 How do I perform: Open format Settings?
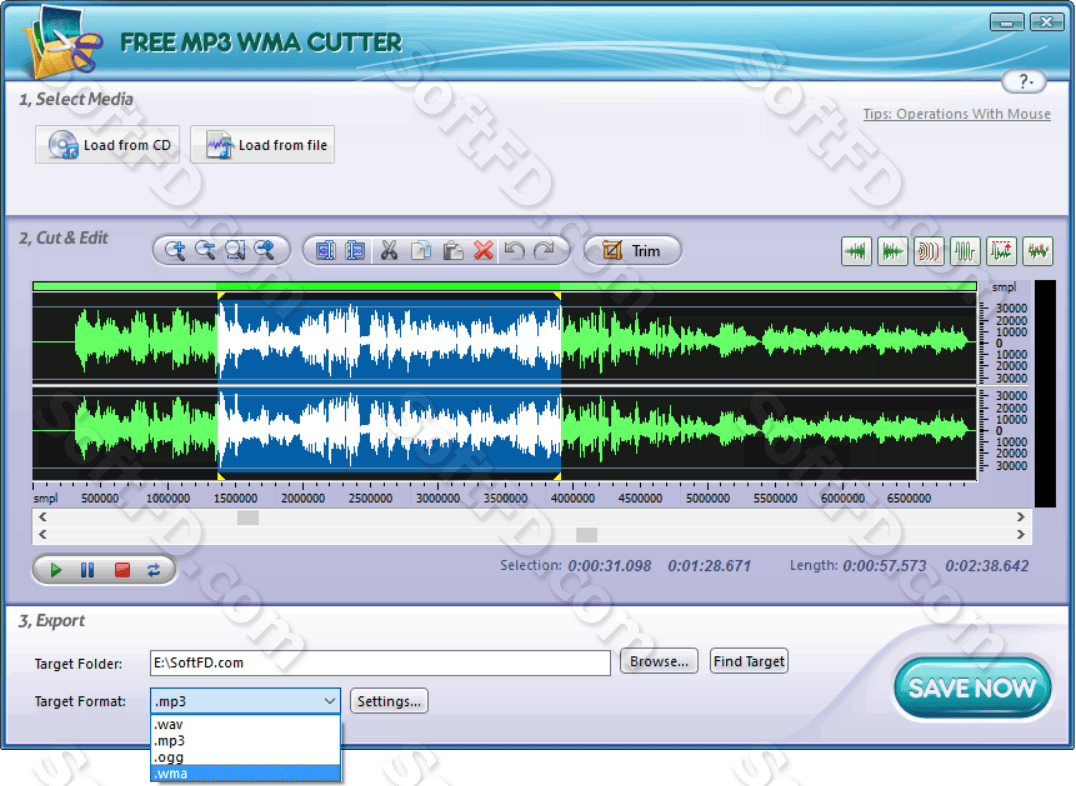389,701
